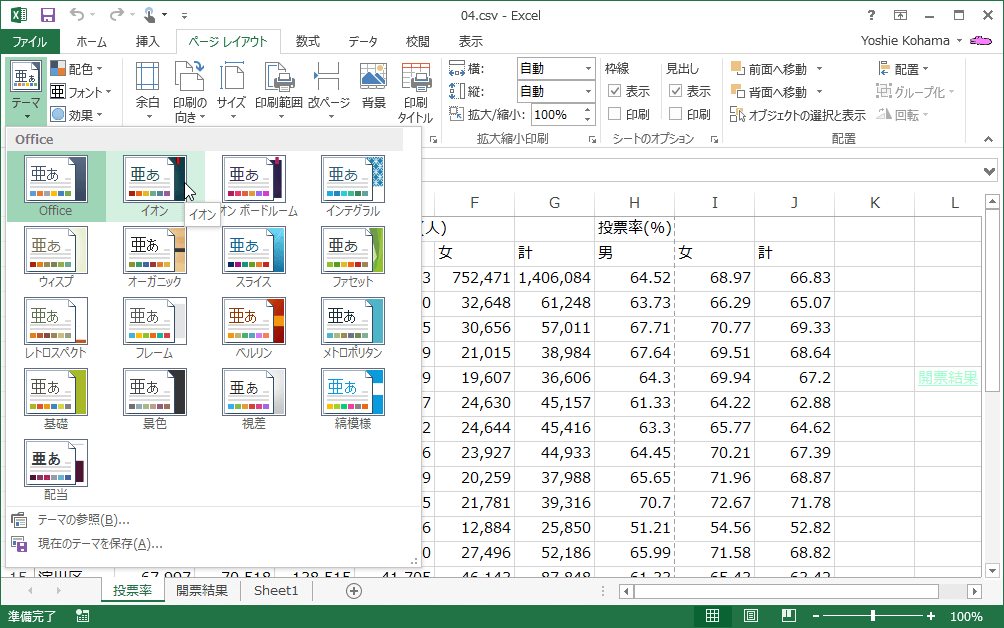Image resolution: width=1004 pixels, height=628 pixels.
Task: Switch to Normal view icon in status bar
Action: [x=712, y=616]
